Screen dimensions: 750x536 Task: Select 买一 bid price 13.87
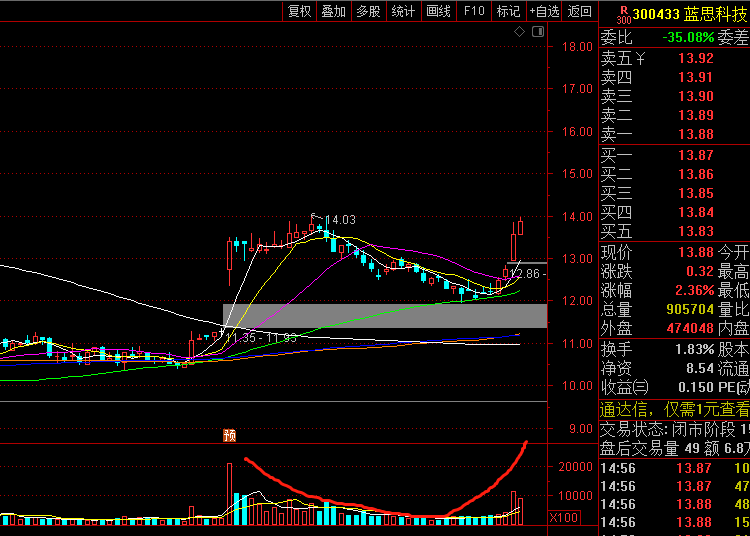click(x=696, y=155)
